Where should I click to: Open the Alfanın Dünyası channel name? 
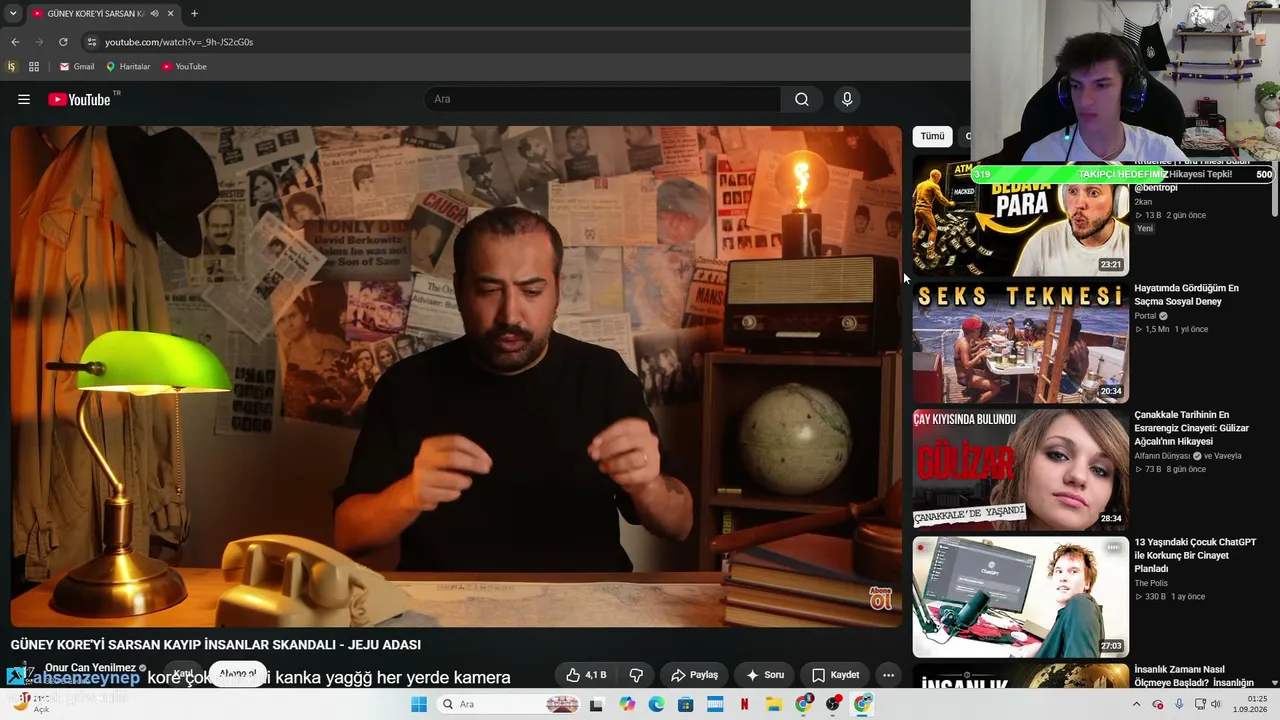click(1162, 456)
